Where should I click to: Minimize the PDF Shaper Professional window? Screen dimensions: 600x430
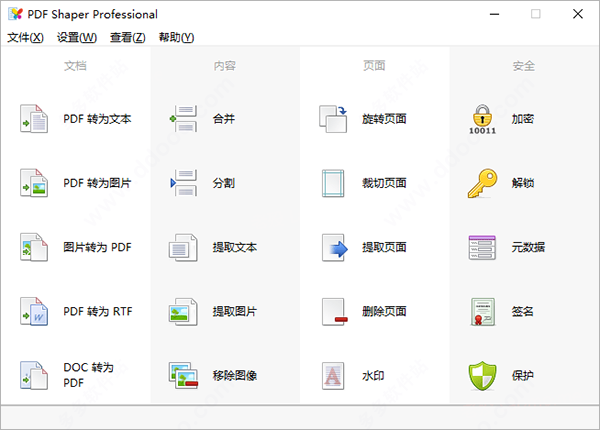(494, 14)
